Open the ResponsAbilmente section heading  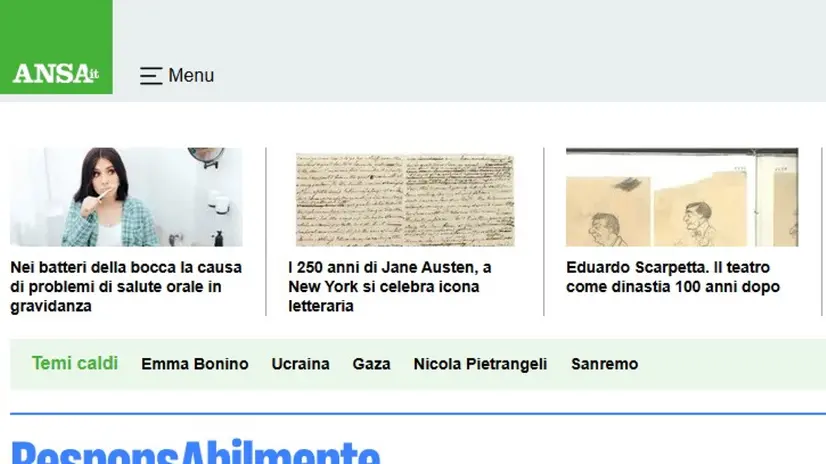point(195,452)
